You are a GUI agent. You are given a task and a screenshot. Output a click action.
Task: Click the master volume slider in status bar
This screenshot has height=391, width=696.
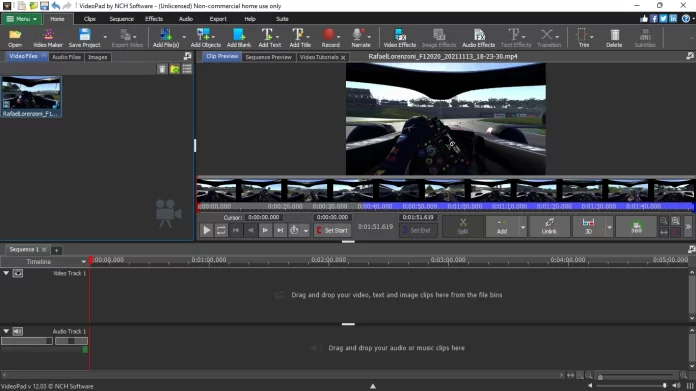tap(630, 386)
